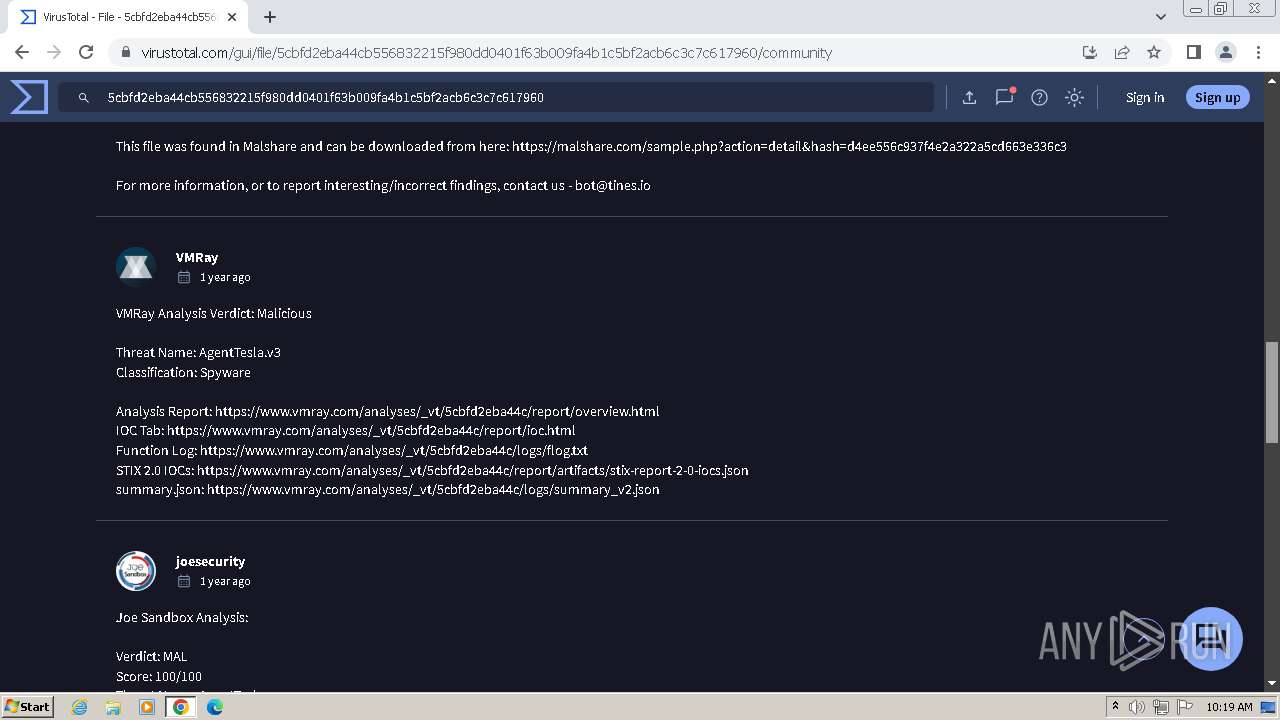Open the Malshare sample download link
The height and width of the screenshot is (720, 1280).
[789, 146]
